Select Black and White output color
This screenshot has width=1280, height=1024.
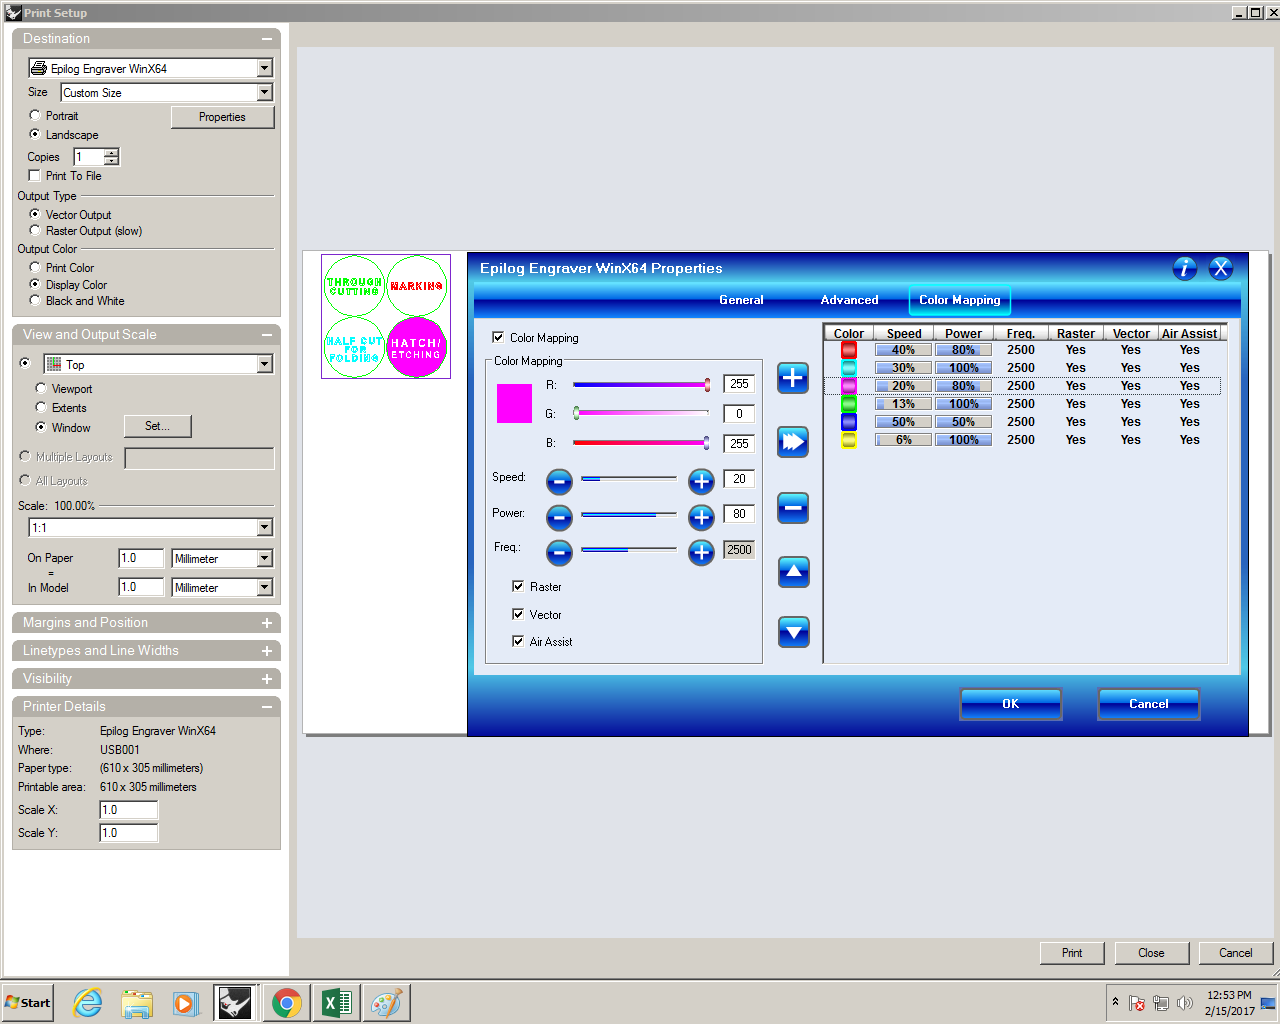pyautogui.click(x=35, y=300)
